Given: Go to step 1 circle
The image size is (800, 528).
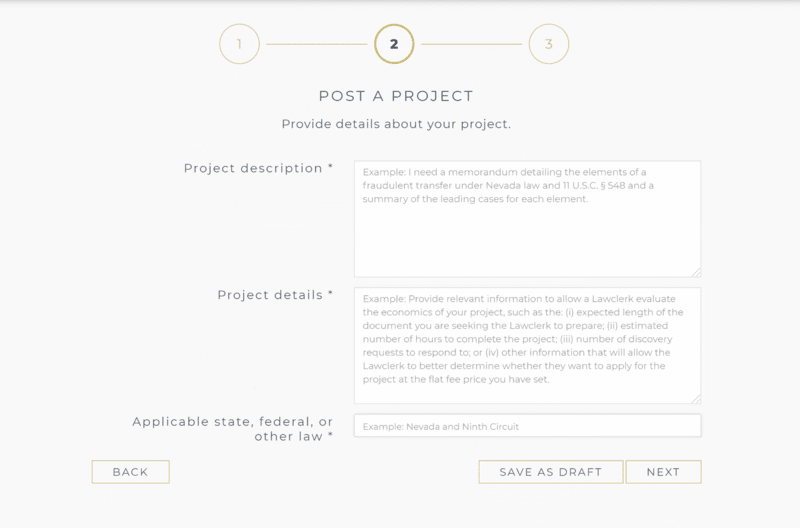Looking at the screenshot, I should [x=239, y=44].
